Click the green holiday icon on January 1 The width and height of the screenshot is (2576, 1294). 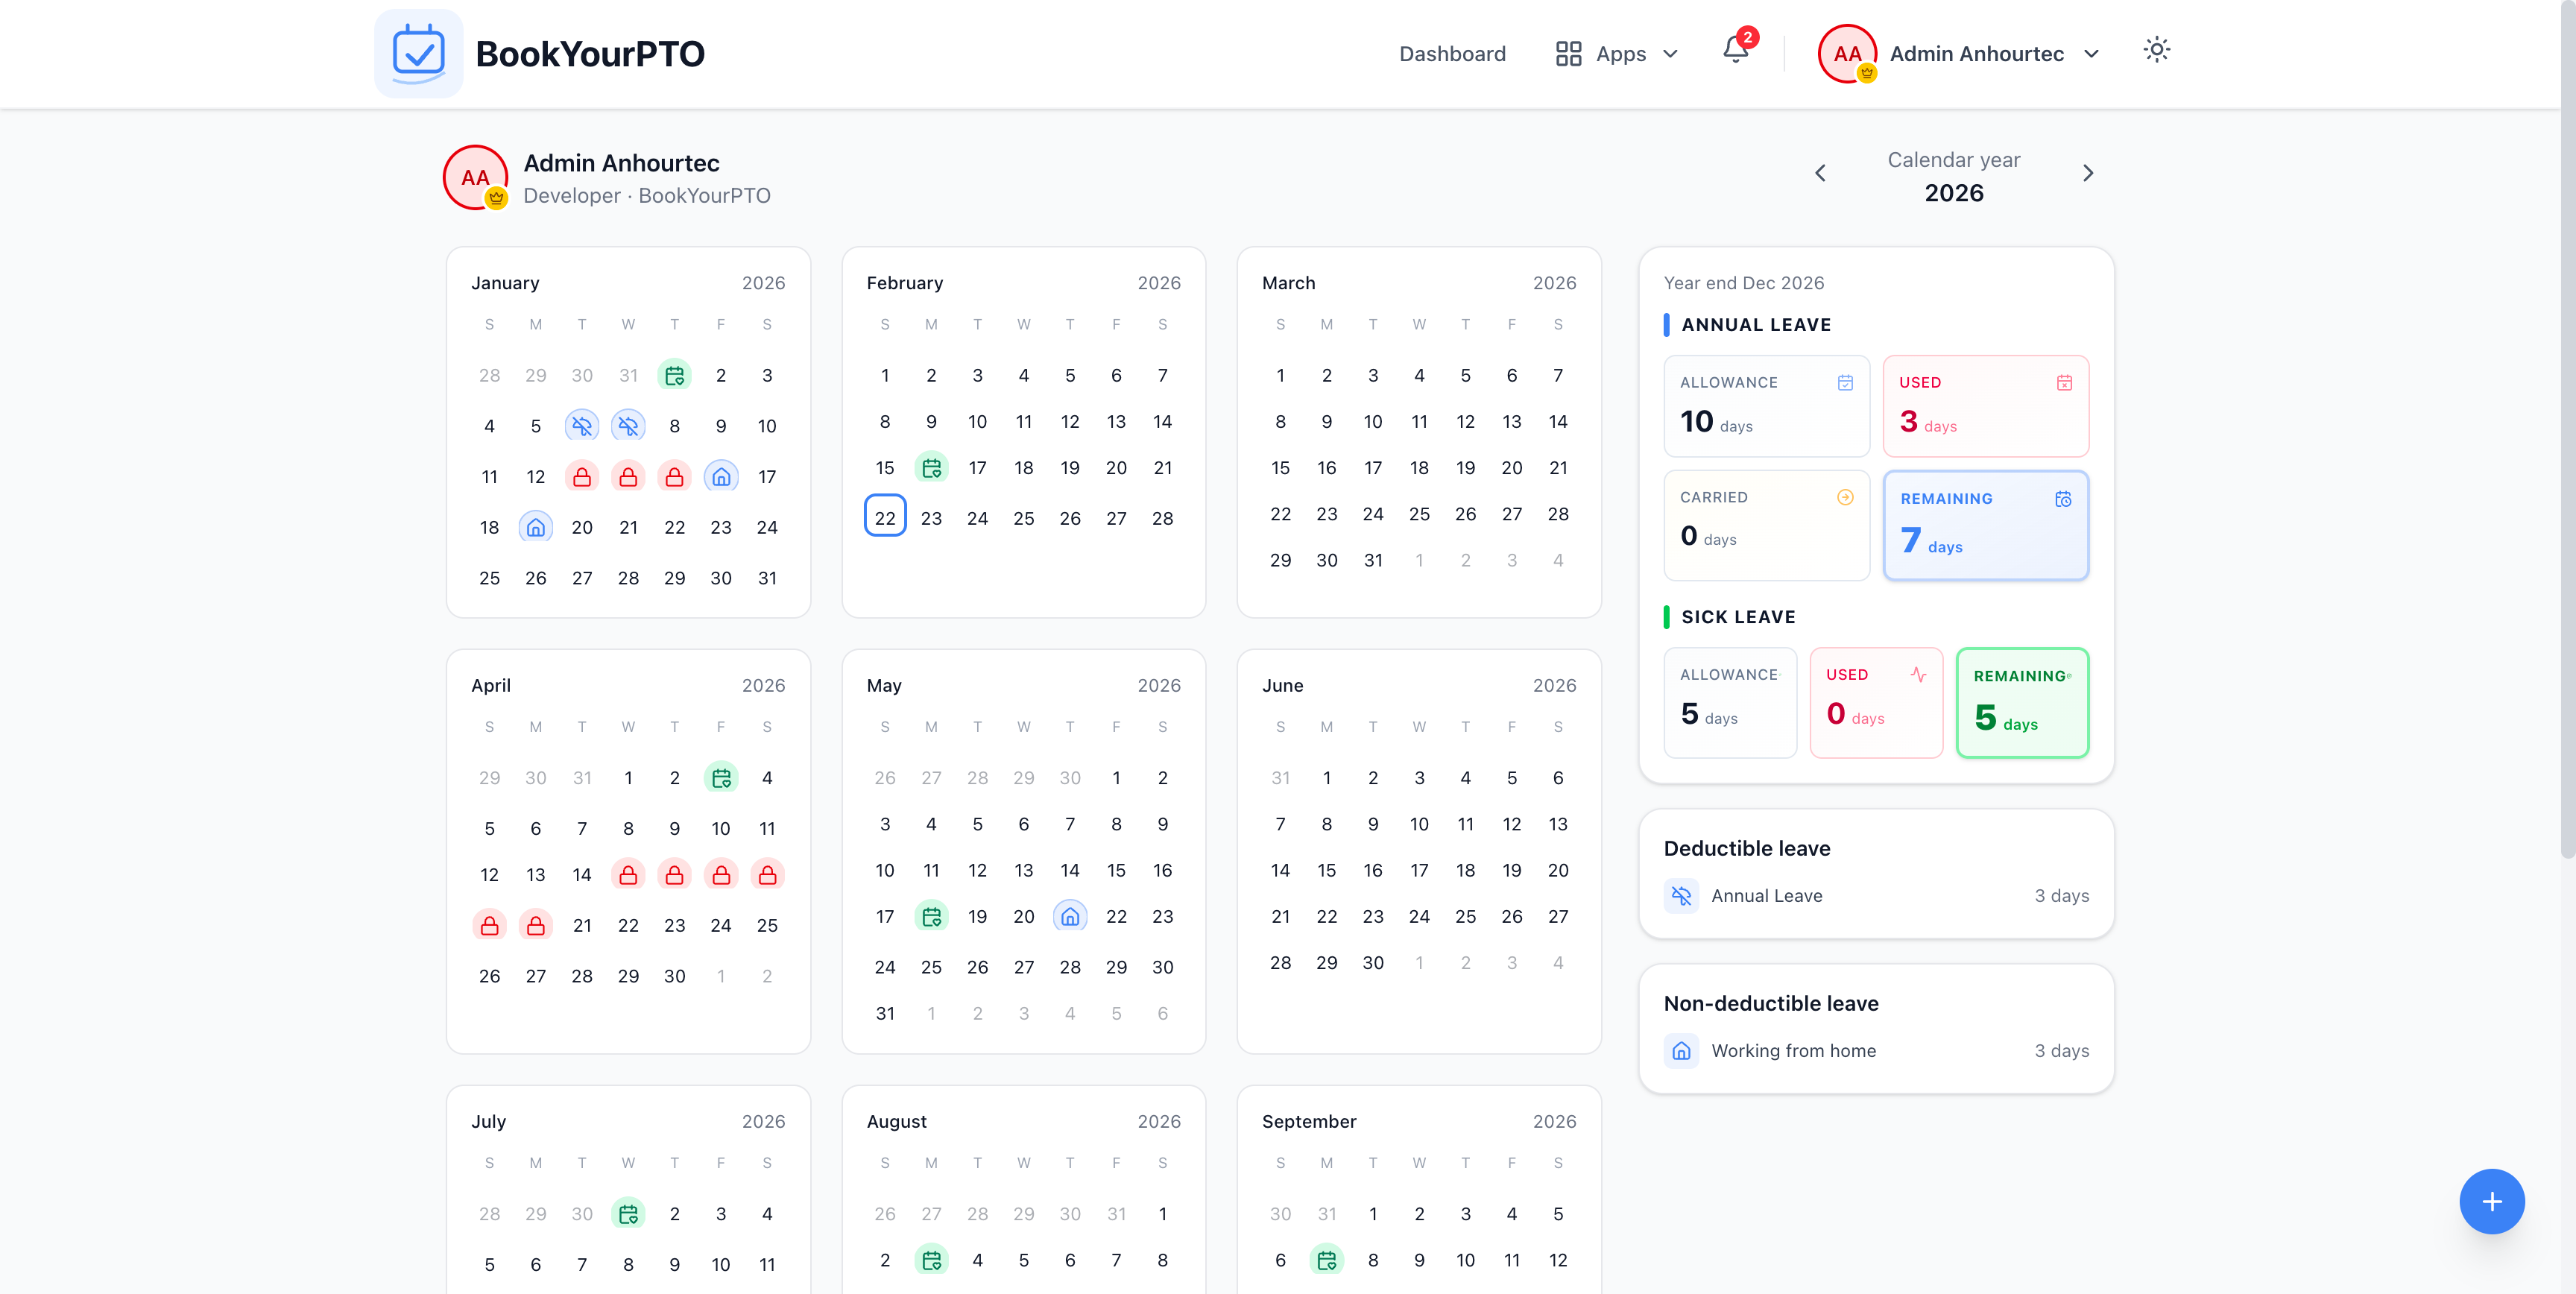675,375
